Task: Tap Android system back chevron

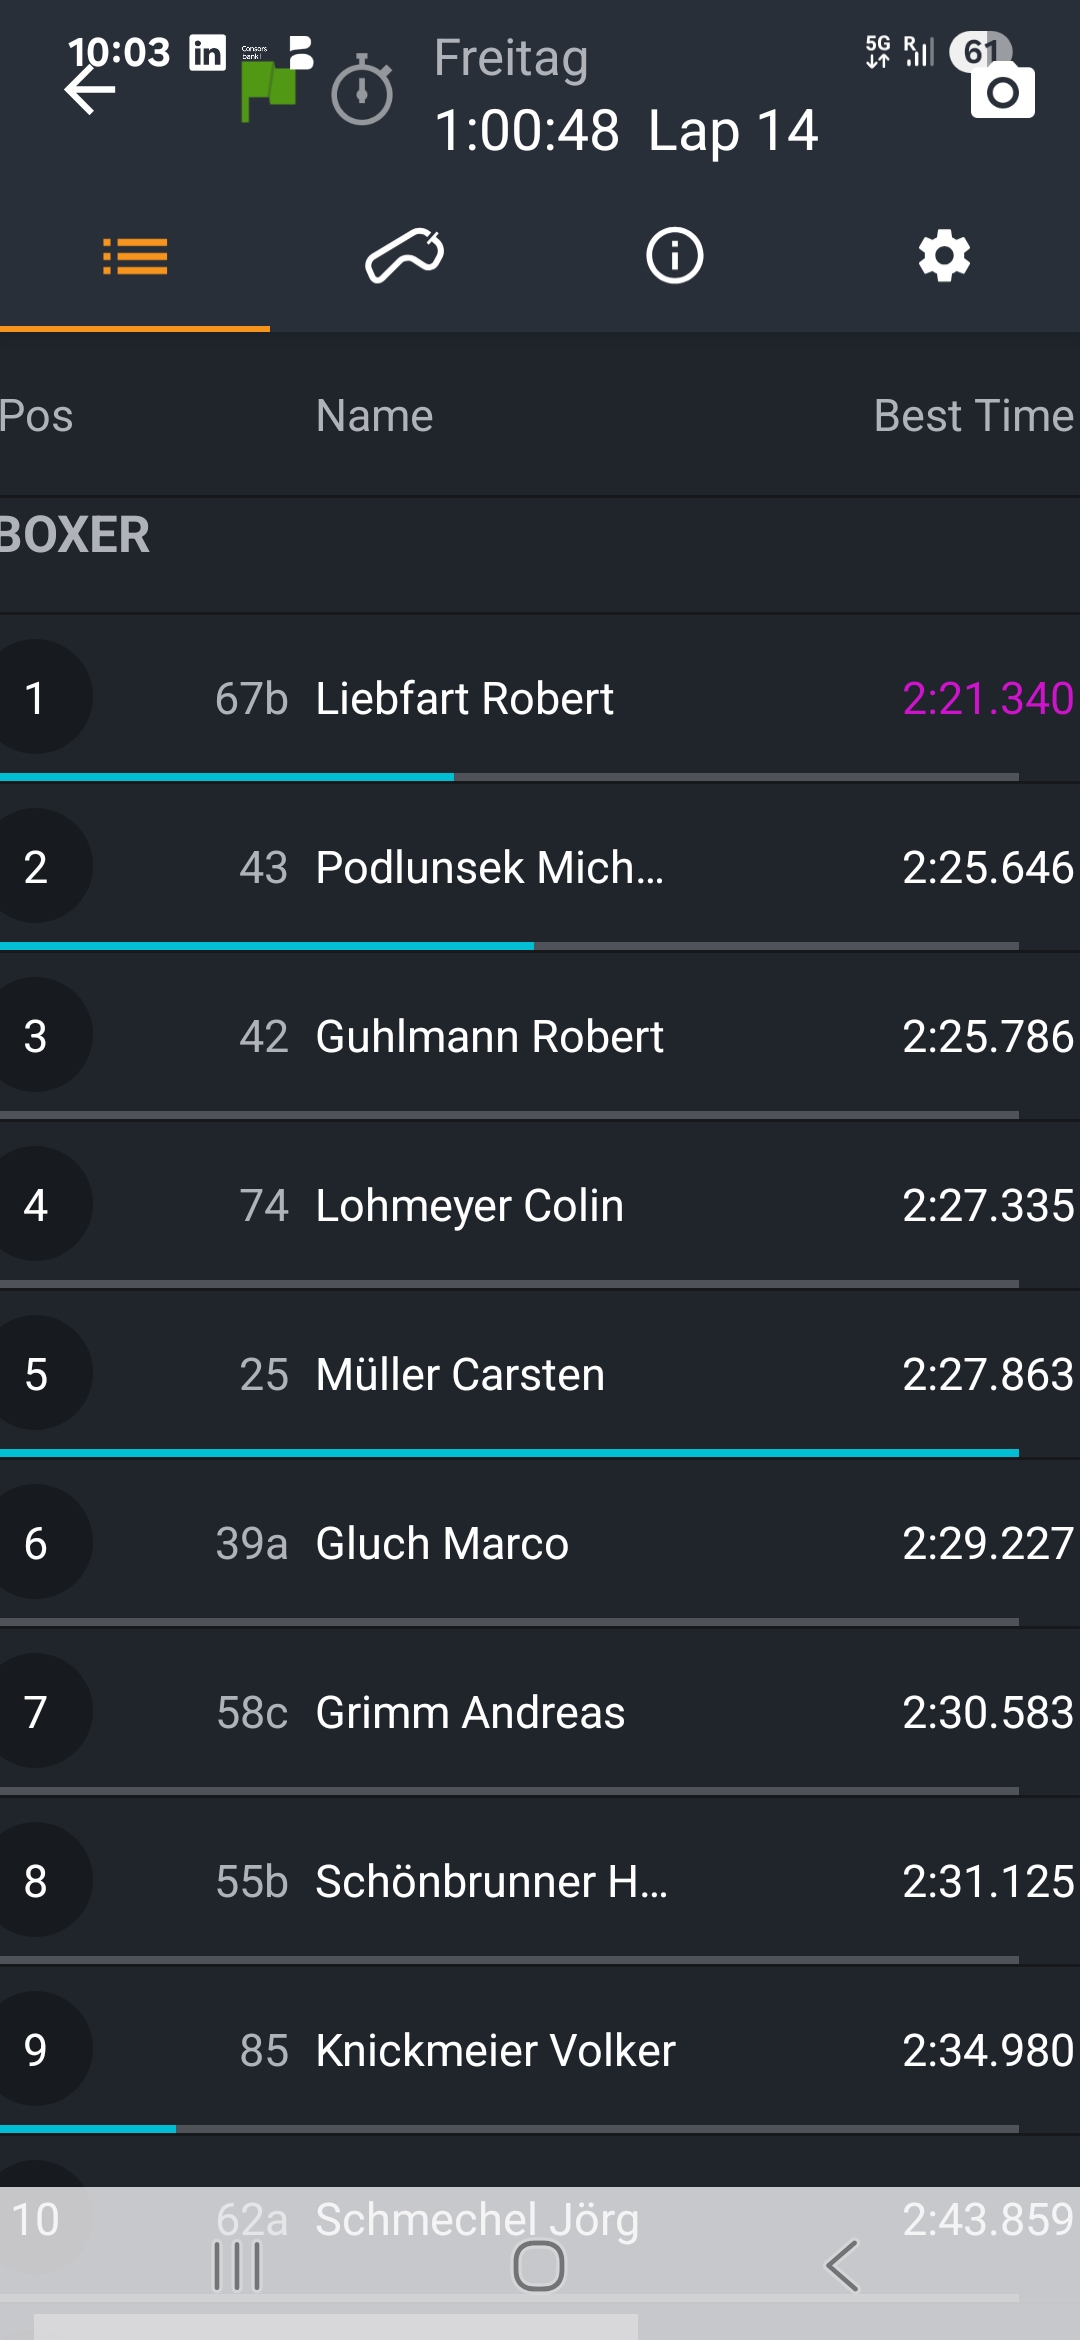Action: 842,2266
